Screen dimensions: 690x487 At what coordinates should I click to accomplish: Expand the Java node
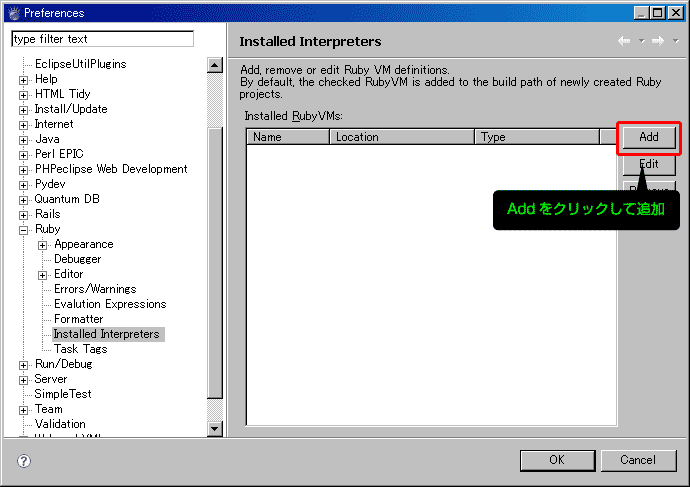pos(24,140)
